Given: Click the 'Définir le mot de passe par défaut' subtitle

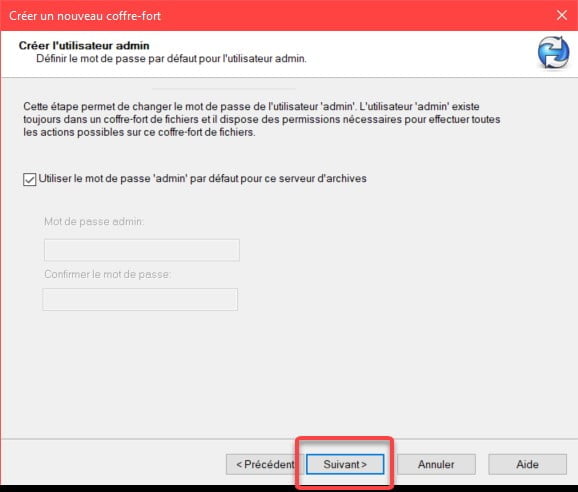Looking at the screenshot, I should coord(171,59).
